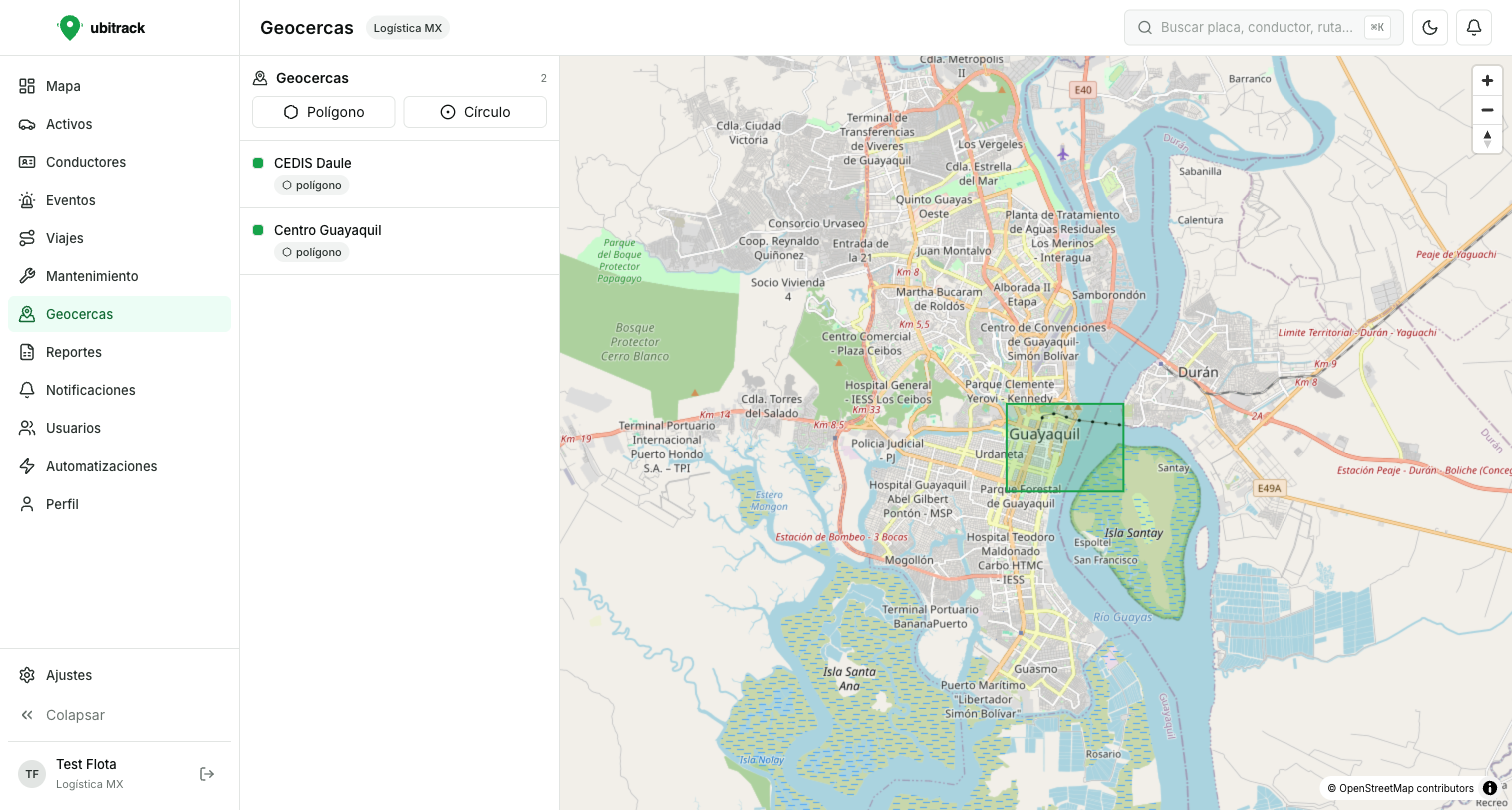Screen dimensions: 1512x810
Task: Open Ajustes settings
Action: click(119, 675)
